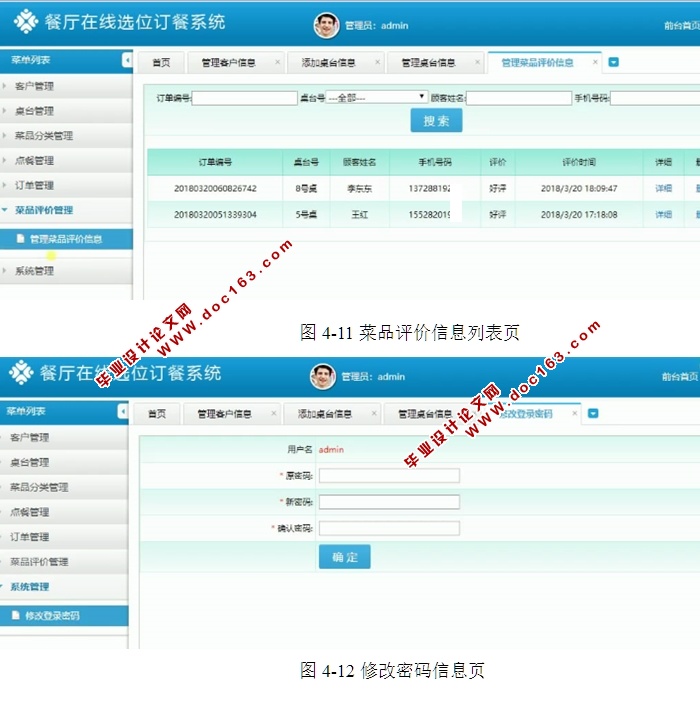Switch to the 添加桌台信息 tab in the bottom panel
This screenshot has width=700, height=713.
point(325,414)
